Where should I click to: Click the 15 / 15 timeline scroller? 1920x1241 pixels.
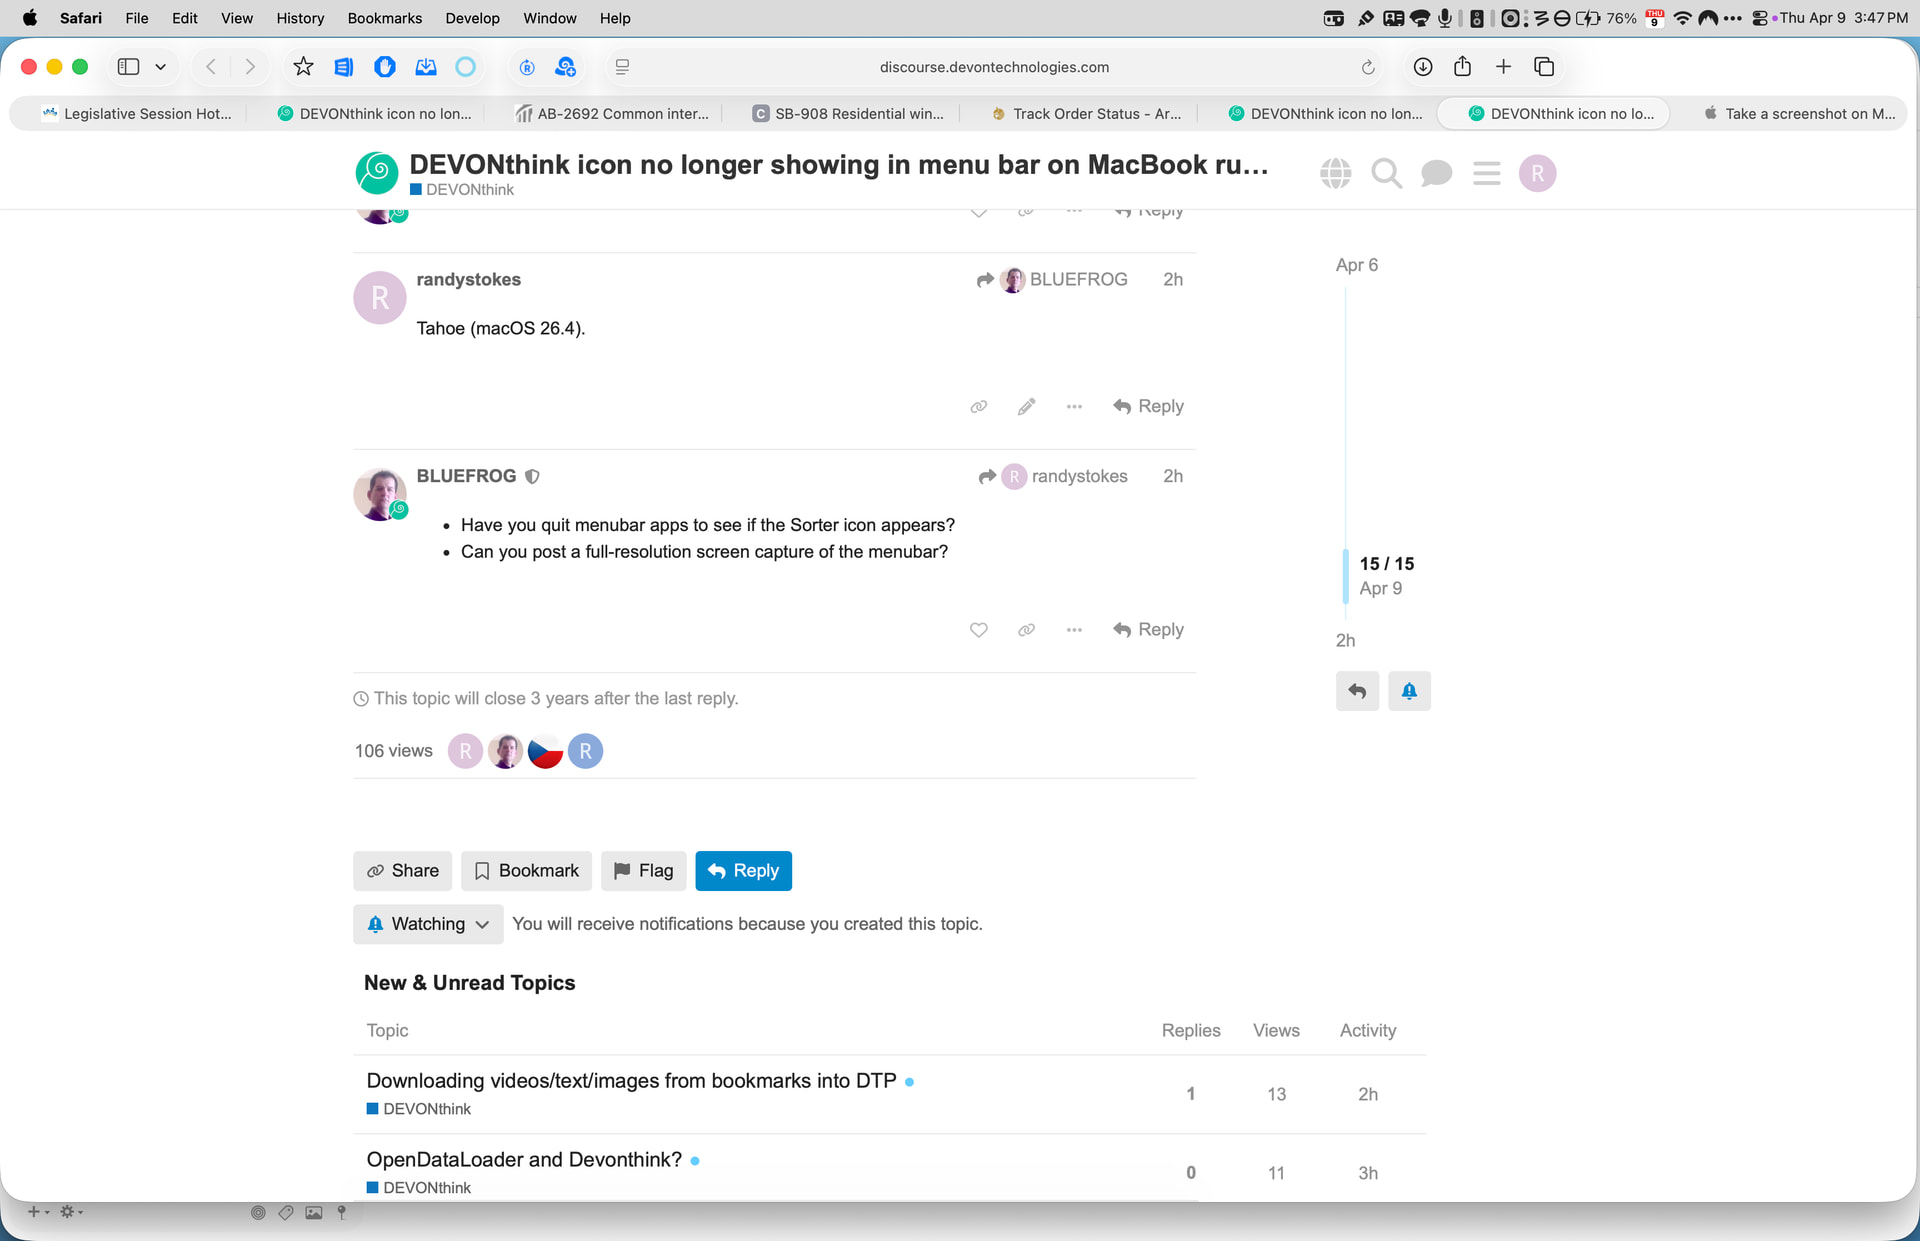coord(1386,564)
